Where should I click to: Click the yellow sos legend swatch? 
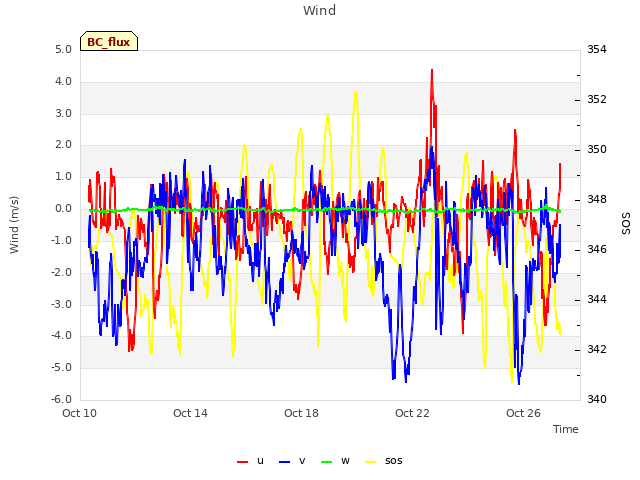click(x=370, y=462)
